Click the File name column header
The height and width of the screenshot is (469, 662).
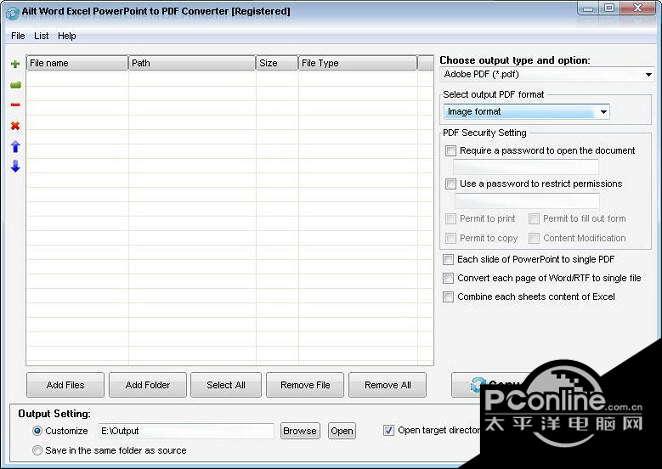(77, 63)
